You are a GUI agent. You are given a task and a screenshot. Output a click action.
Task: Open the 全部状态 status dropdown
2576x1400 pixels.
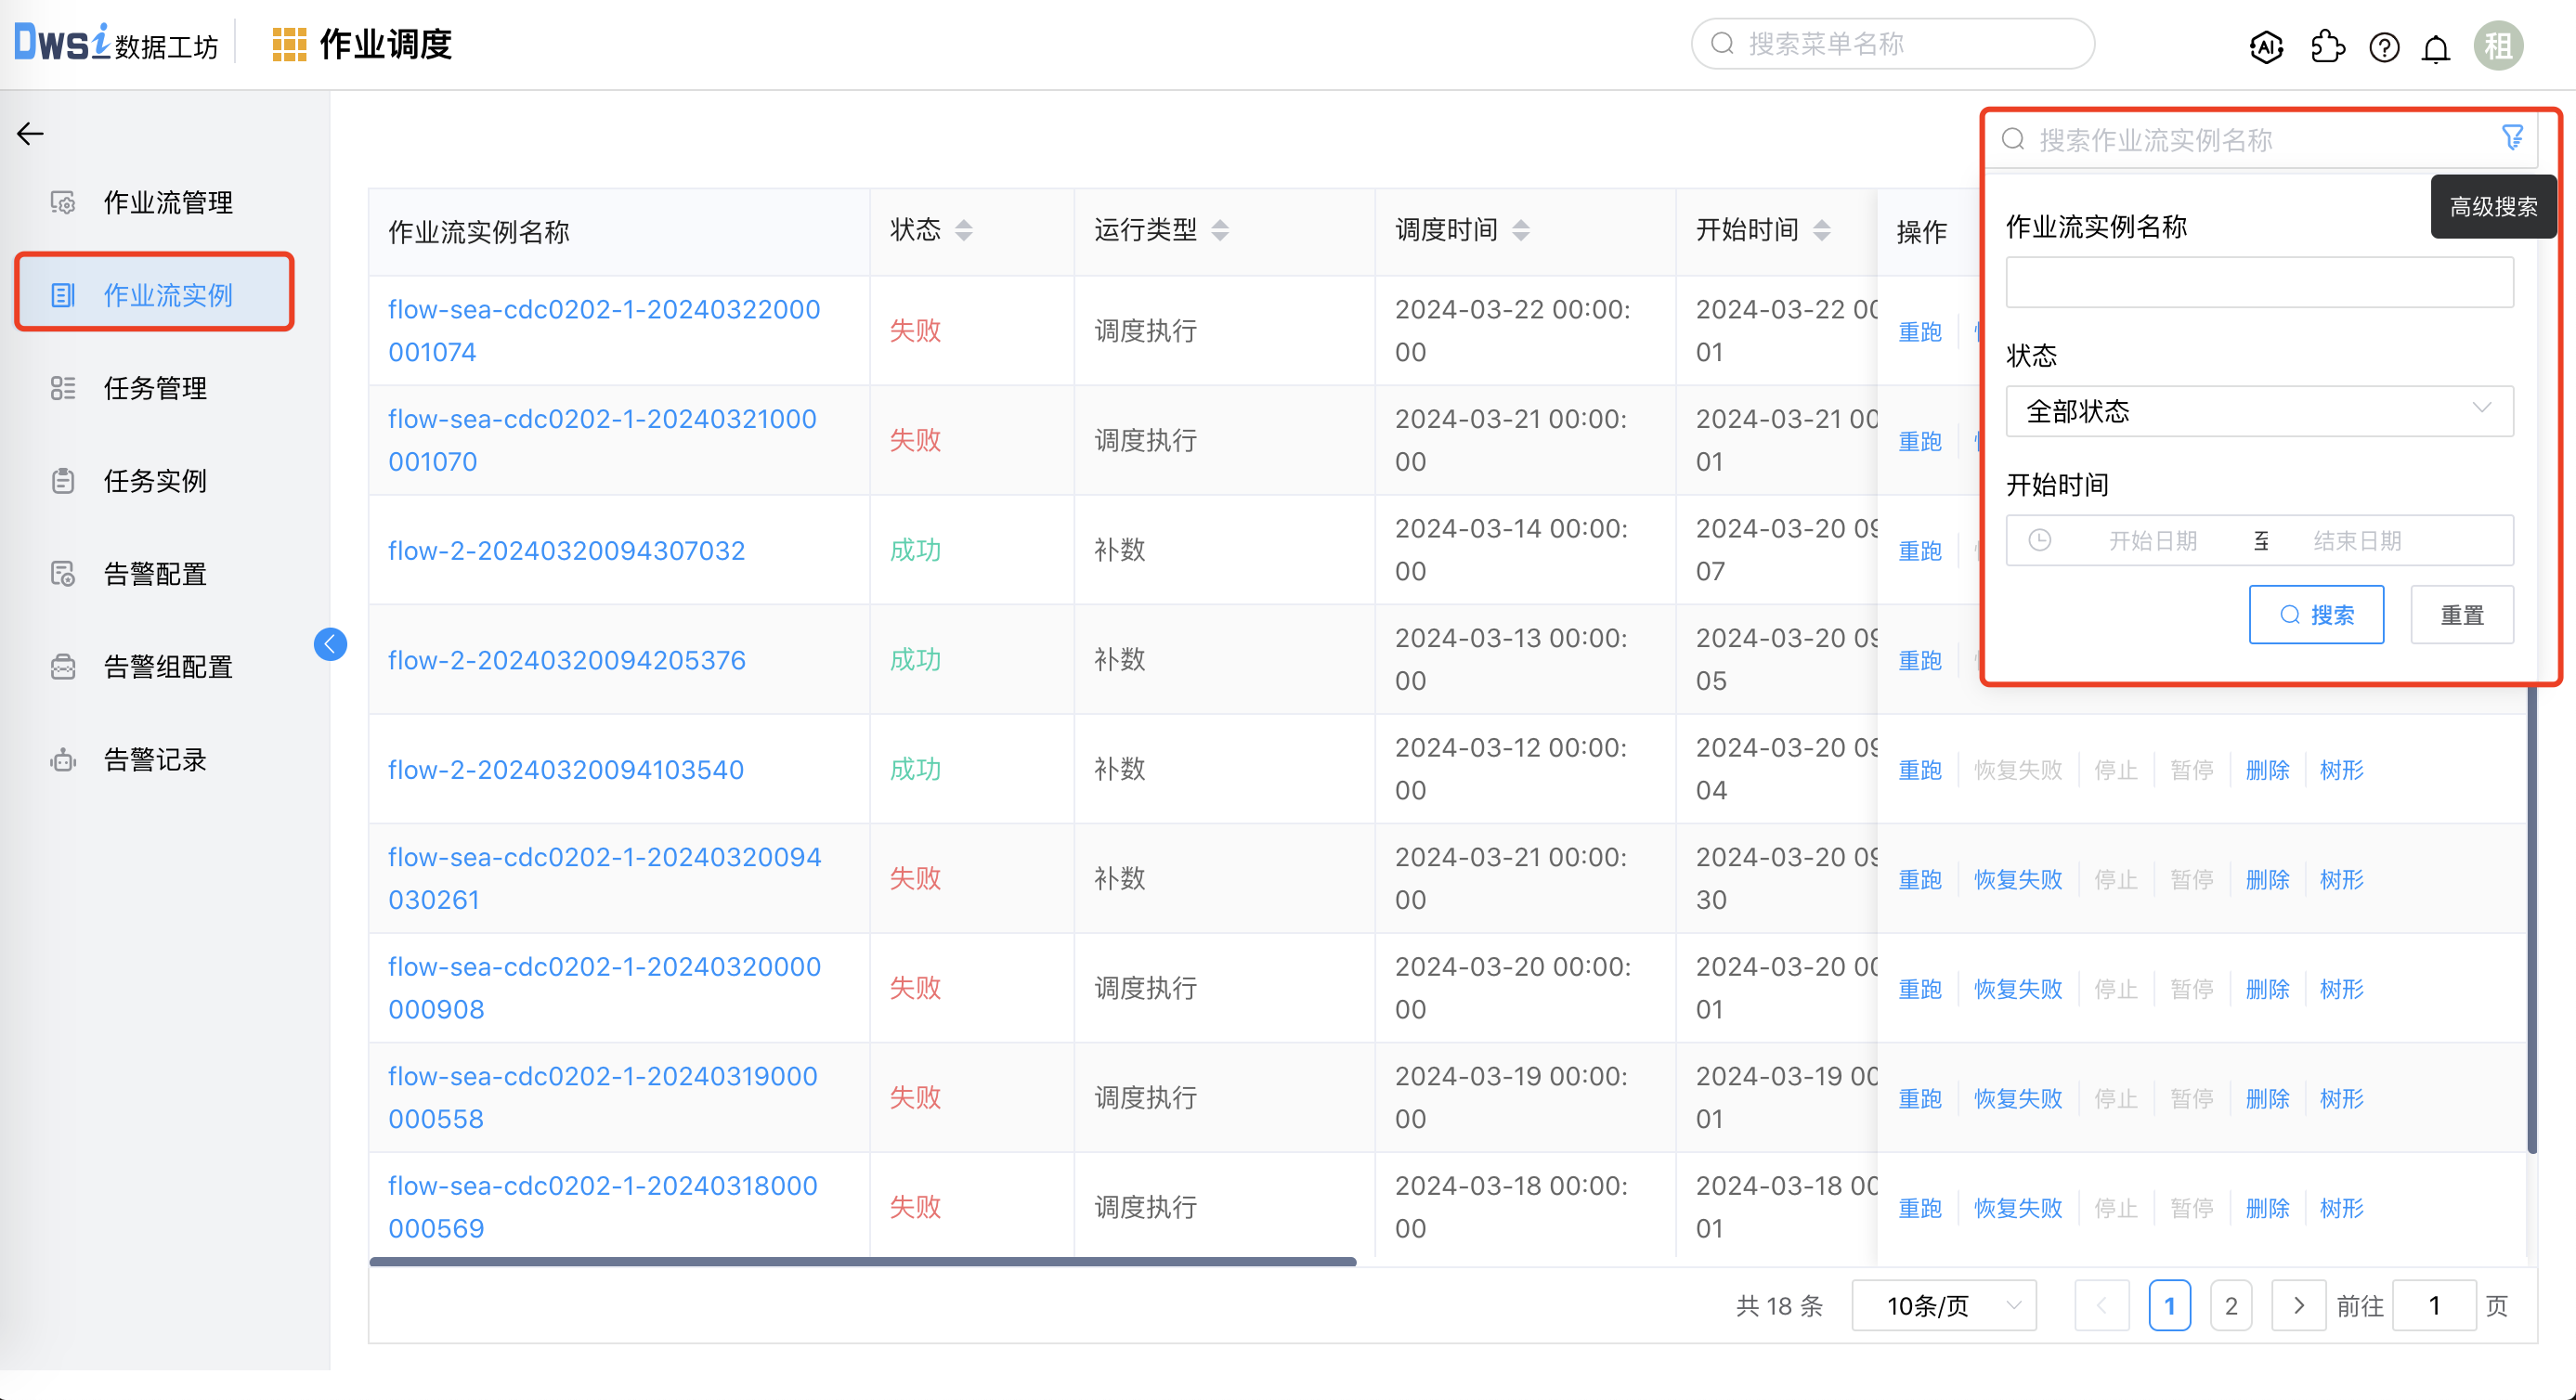(2258, 411)
